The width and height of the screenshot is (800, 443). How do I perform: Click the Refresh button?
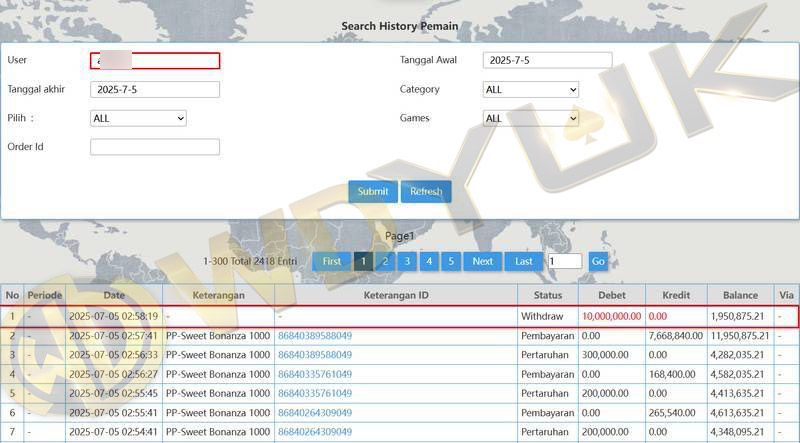(426, 191)
